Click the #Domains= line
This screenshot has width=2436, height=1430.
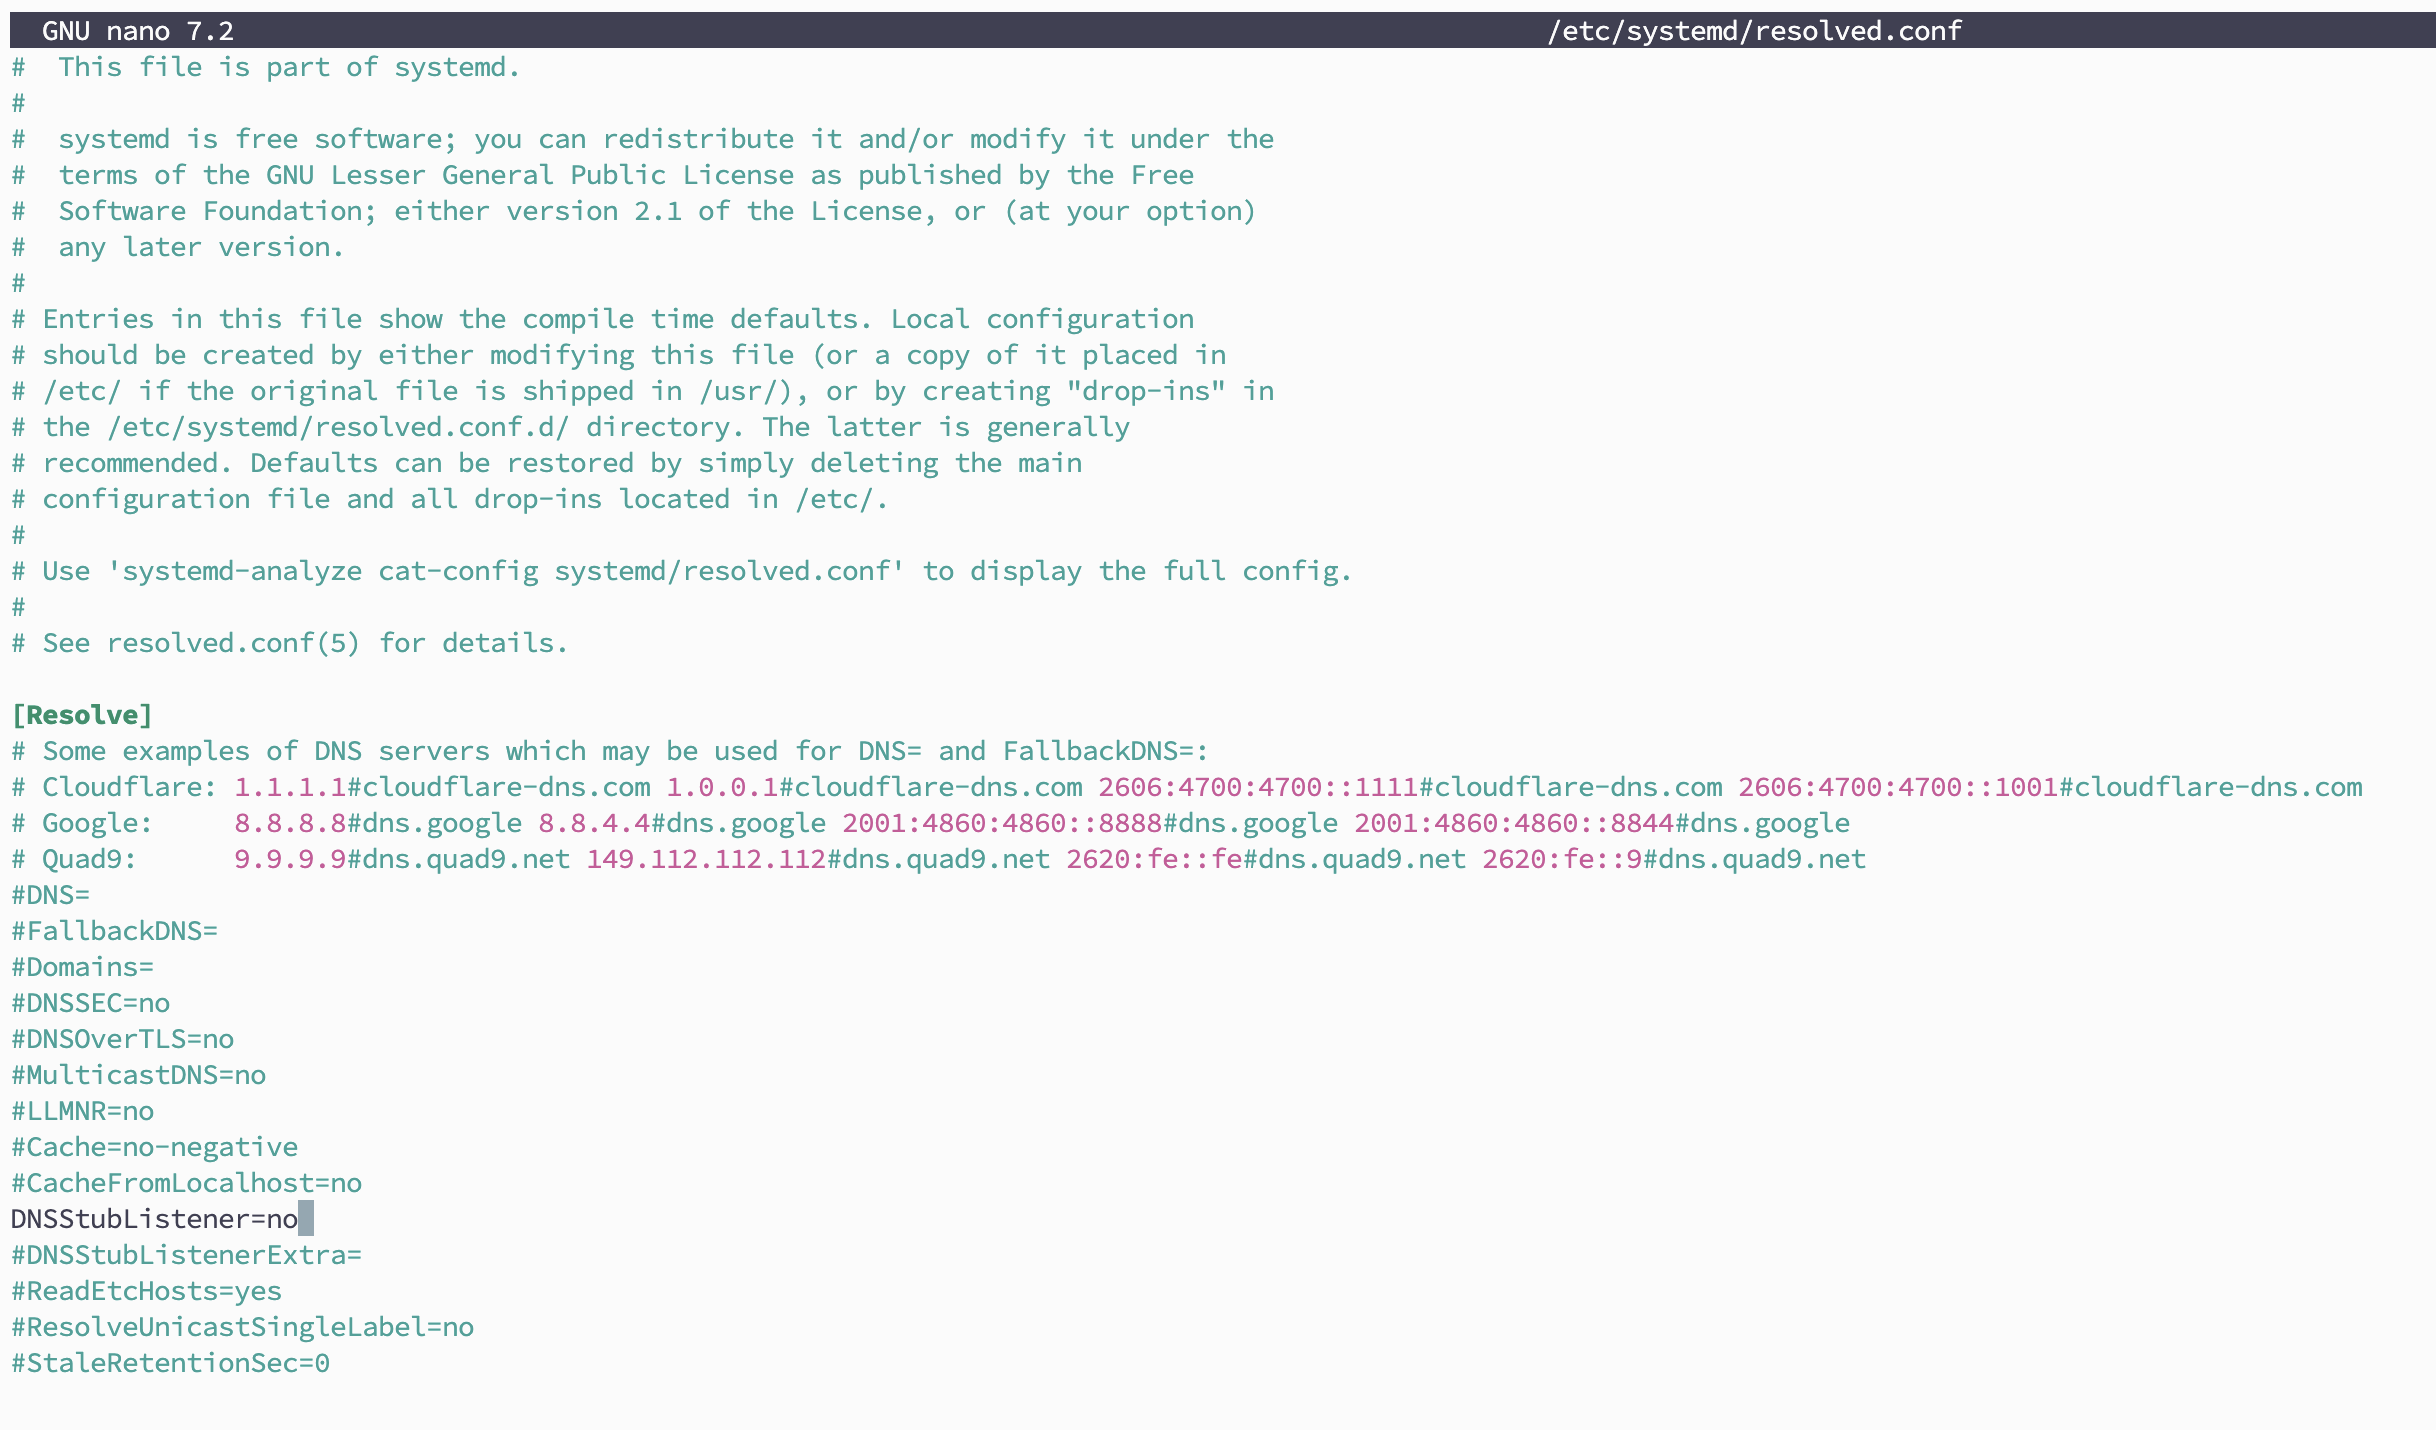coord(82,967)
